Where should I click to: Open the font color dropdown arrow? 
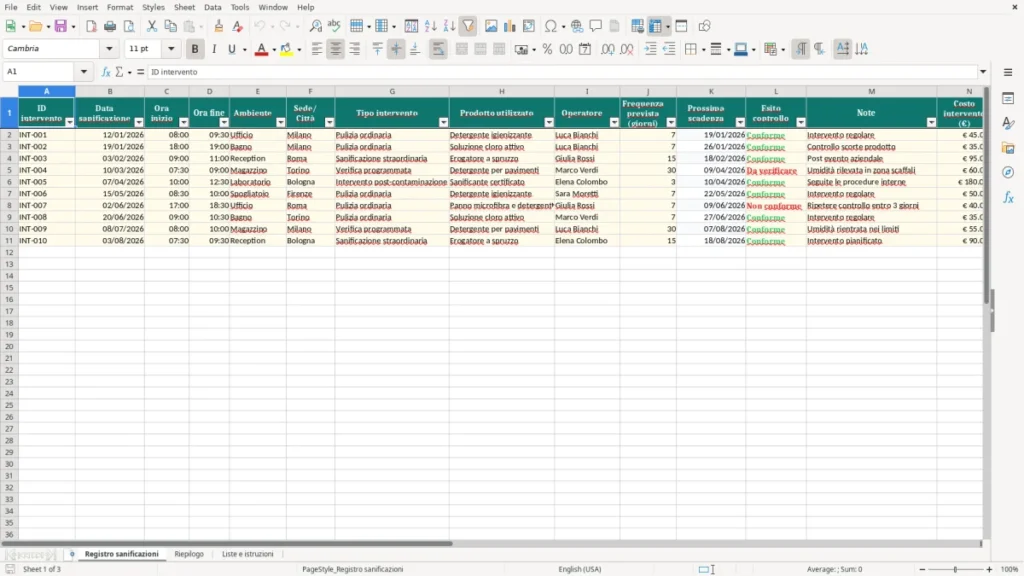click(274, 50)
